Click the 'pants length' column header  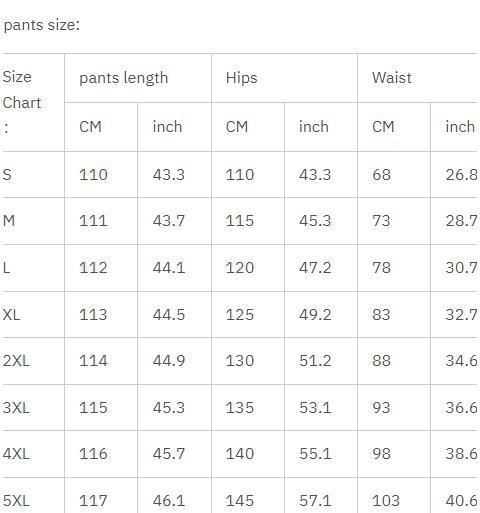tap(124, 78)
